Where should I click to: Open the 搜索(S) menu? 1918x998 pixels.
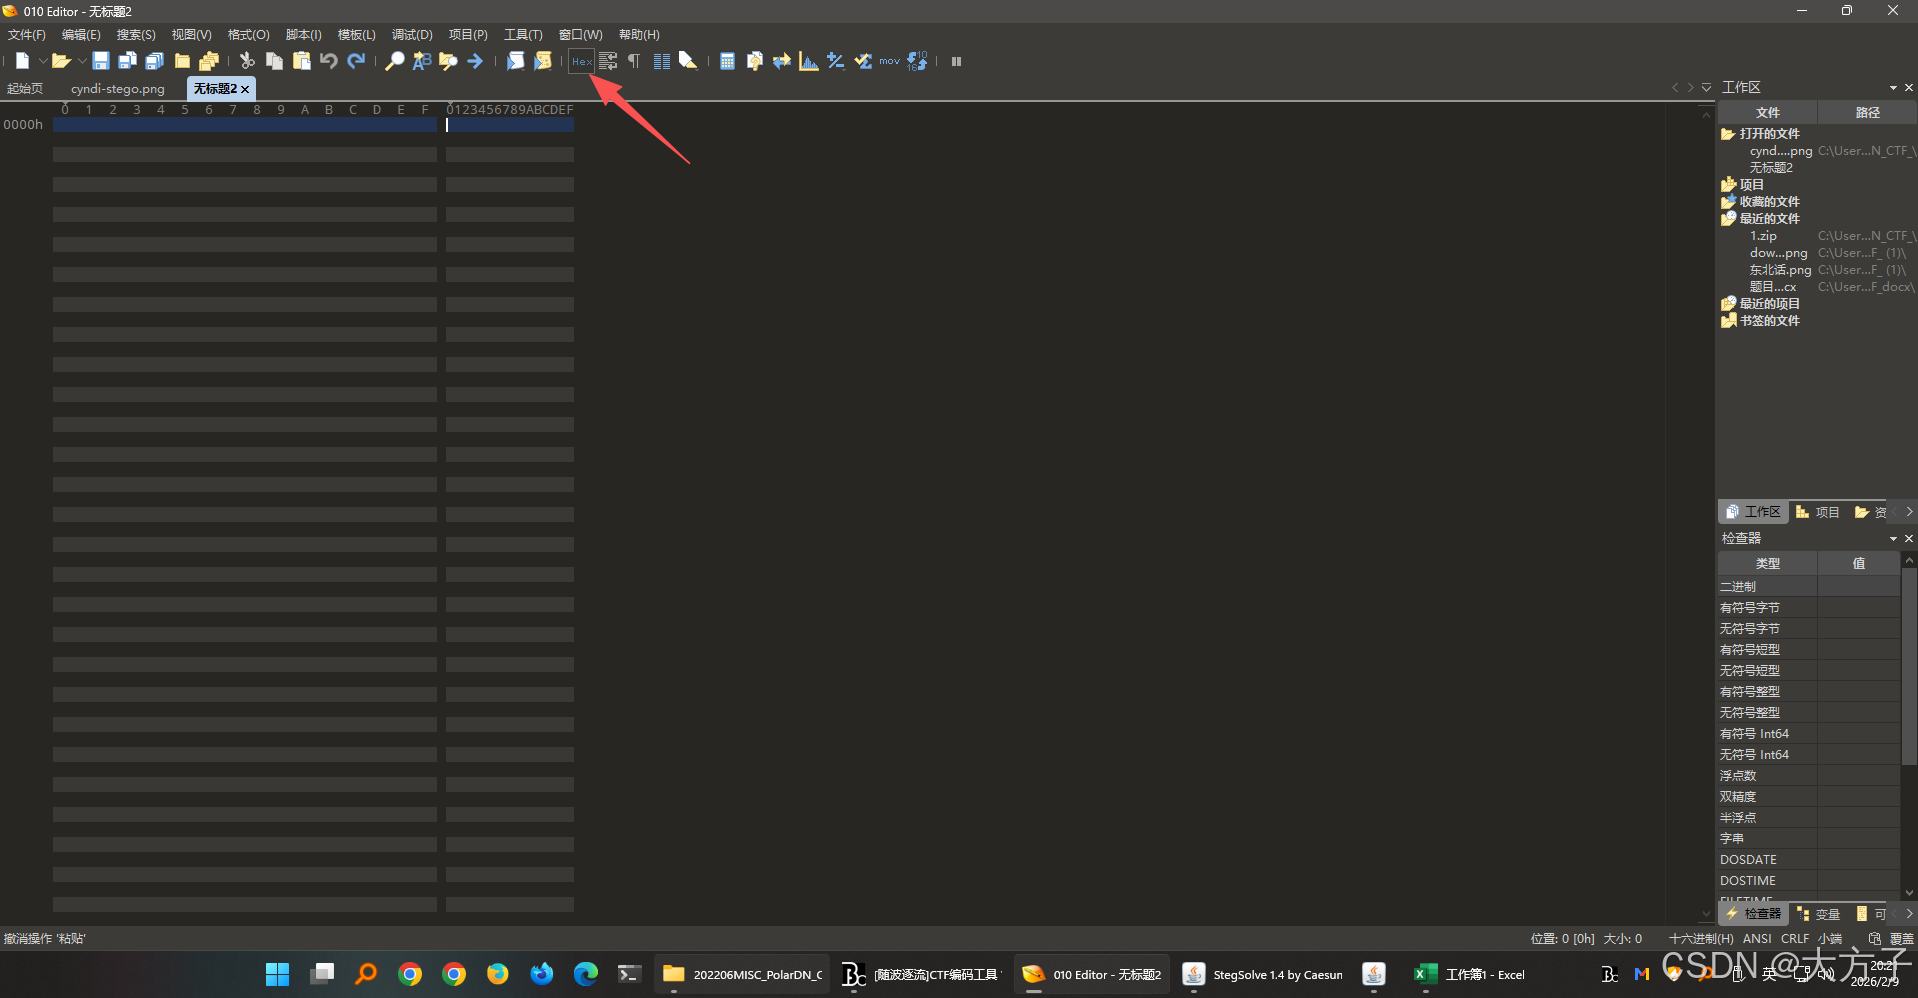[x=136, y=35]
